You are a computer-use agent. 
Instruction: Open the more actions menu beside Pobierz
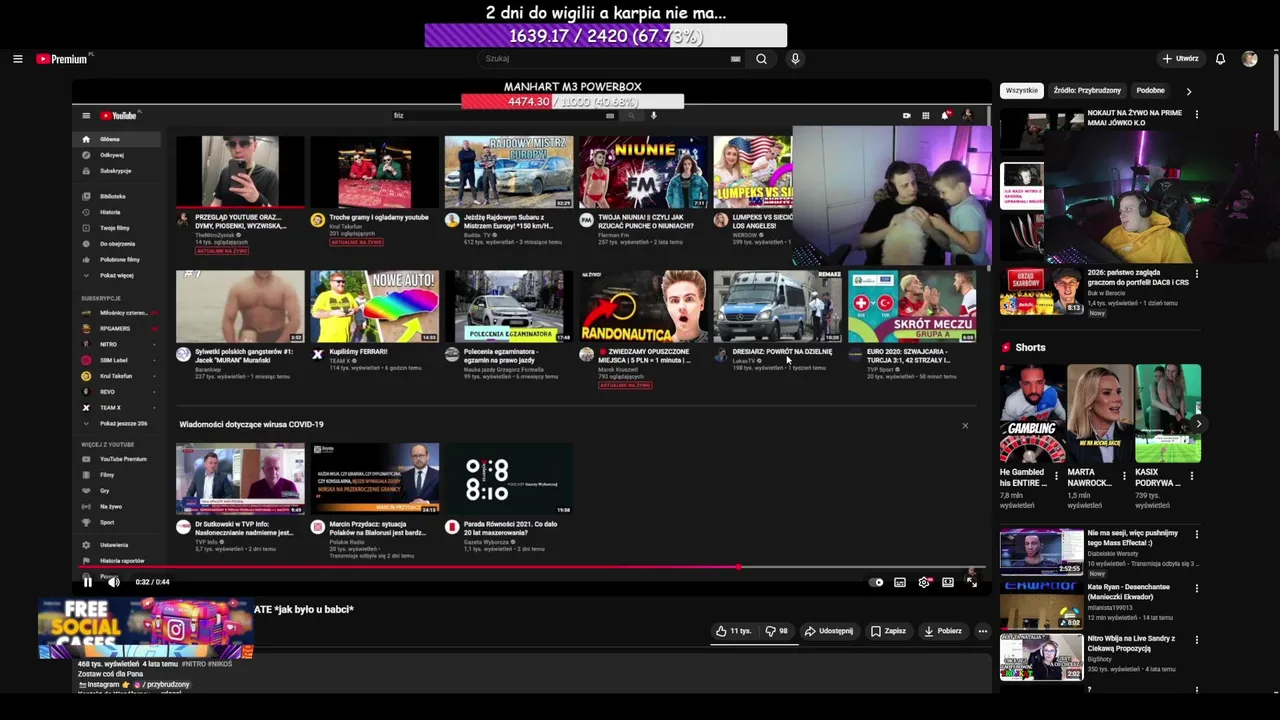(982, 631)
